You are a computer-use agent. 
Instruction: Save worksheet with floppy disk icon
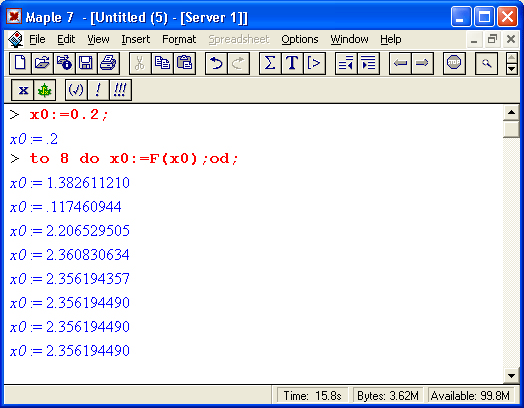86,63
